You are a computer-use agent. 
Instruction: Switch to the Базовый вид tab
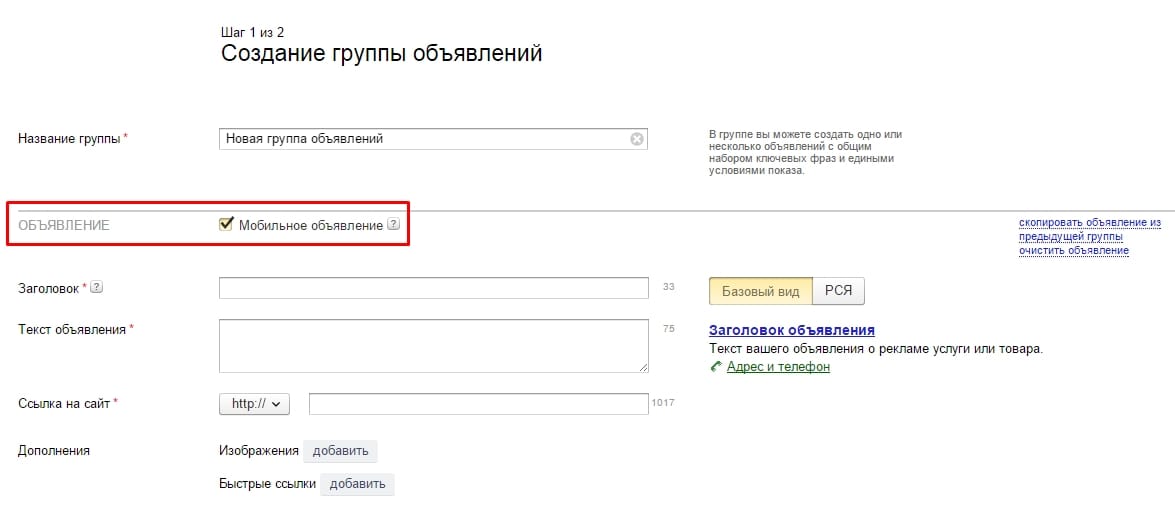(x=761, y=292)
